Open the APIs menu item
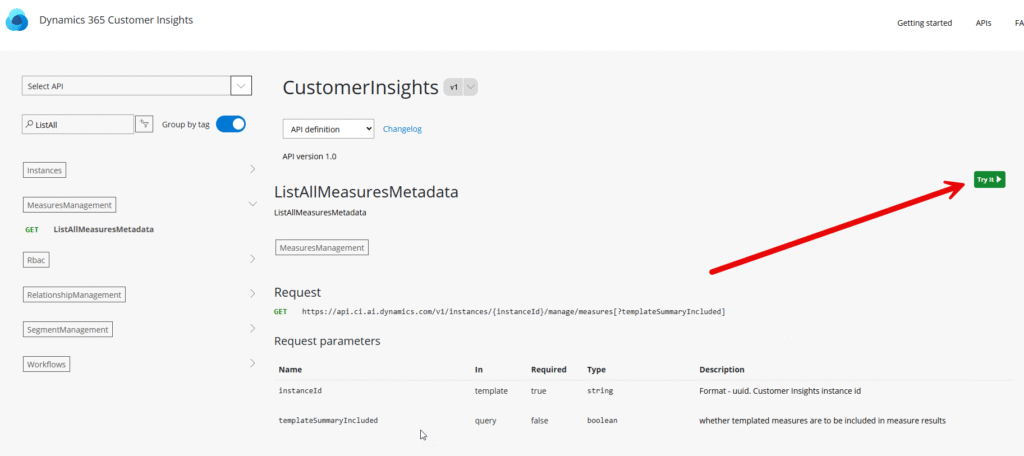Viewport: 1024px width, 456px height. tap(984, 23)
